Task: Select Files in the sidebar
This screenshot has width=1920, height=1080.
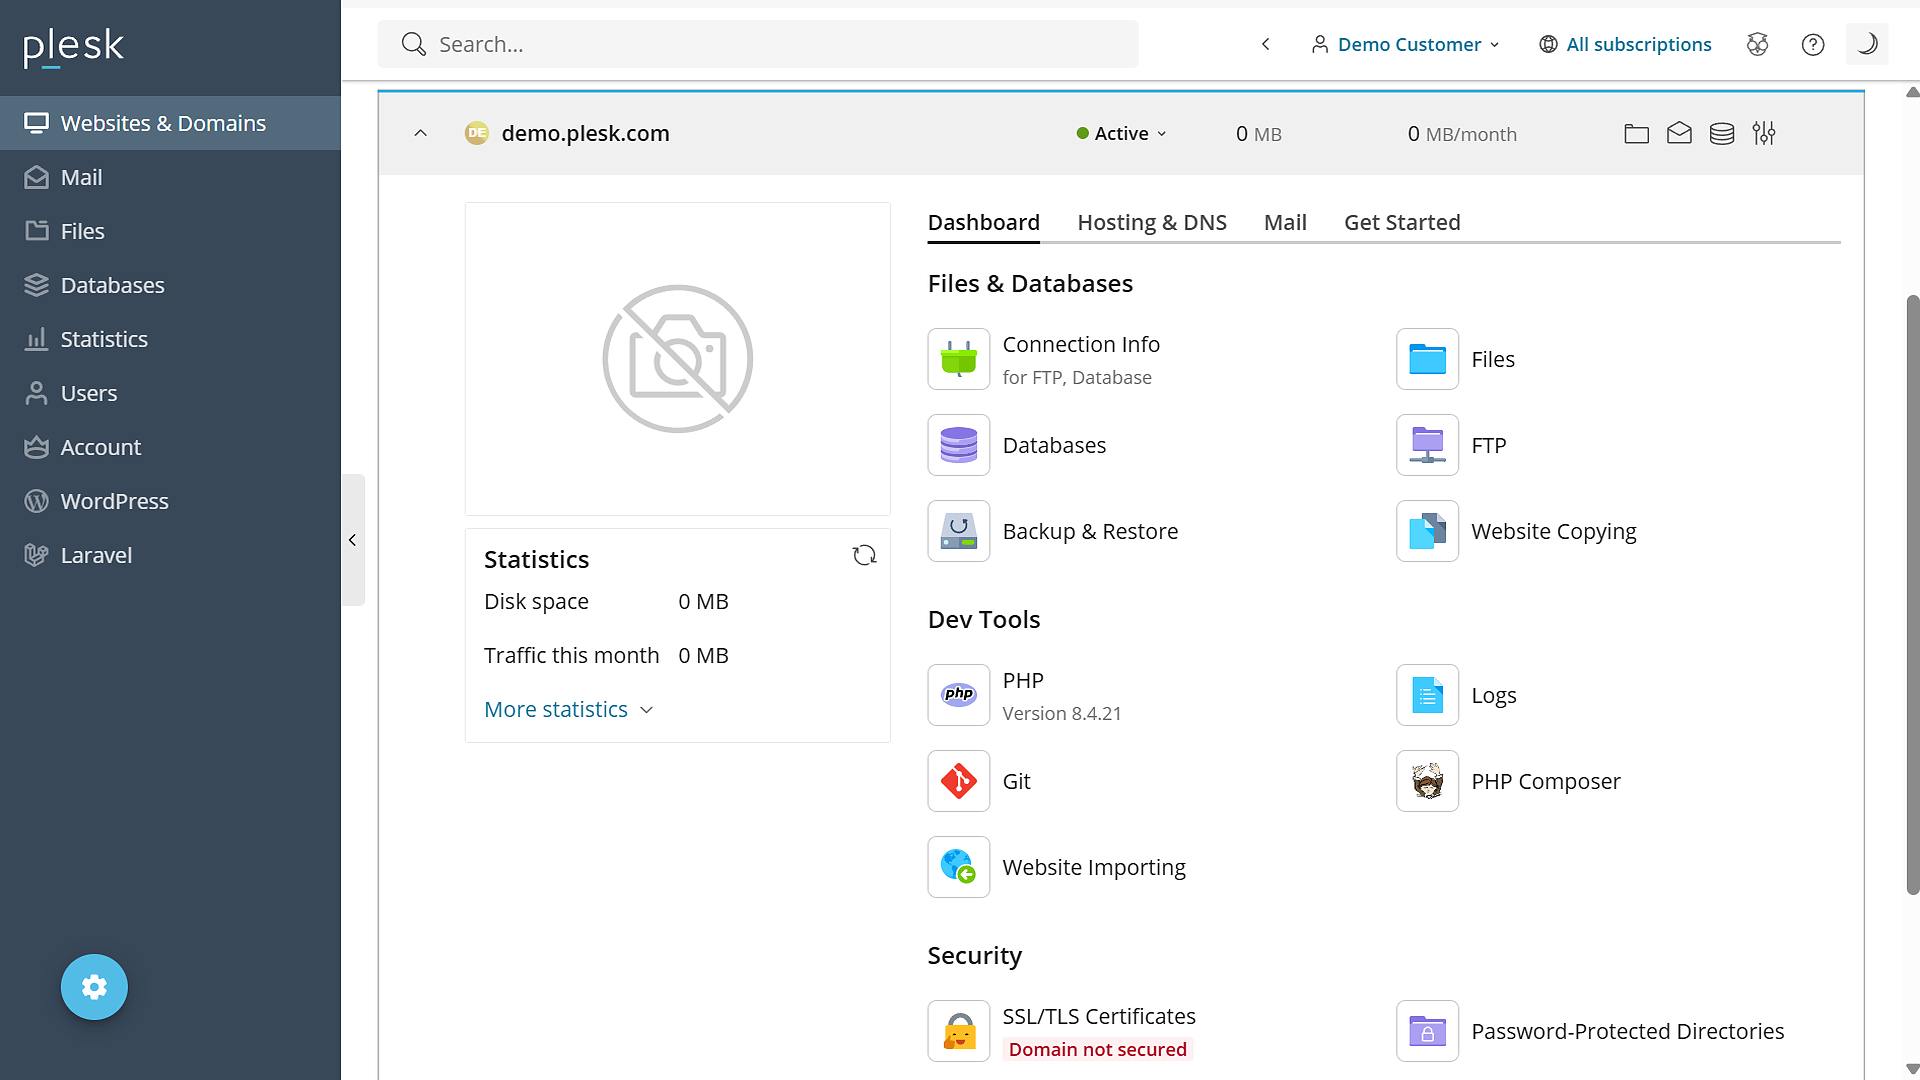Action: coord(170,231)
